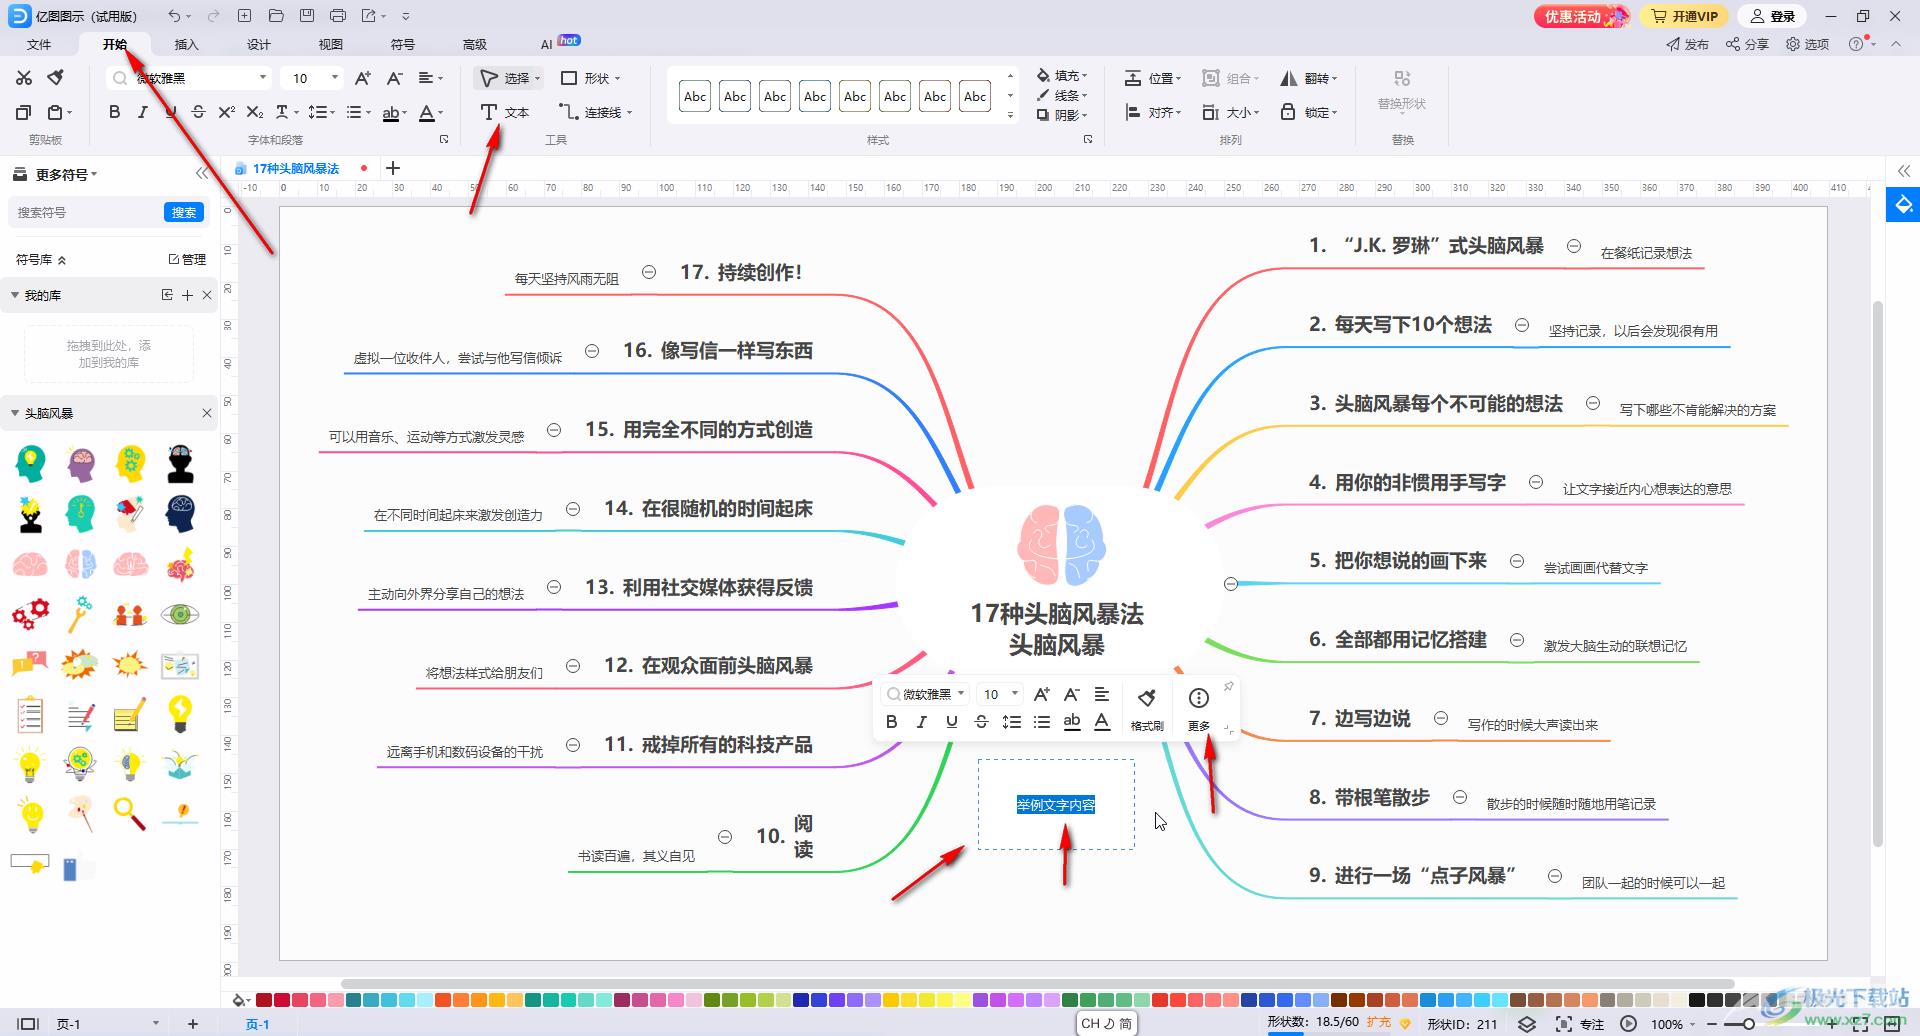Screen dimensions: 1920x1036
Task: Select the magnifying glass symbol
Action: 130,813
